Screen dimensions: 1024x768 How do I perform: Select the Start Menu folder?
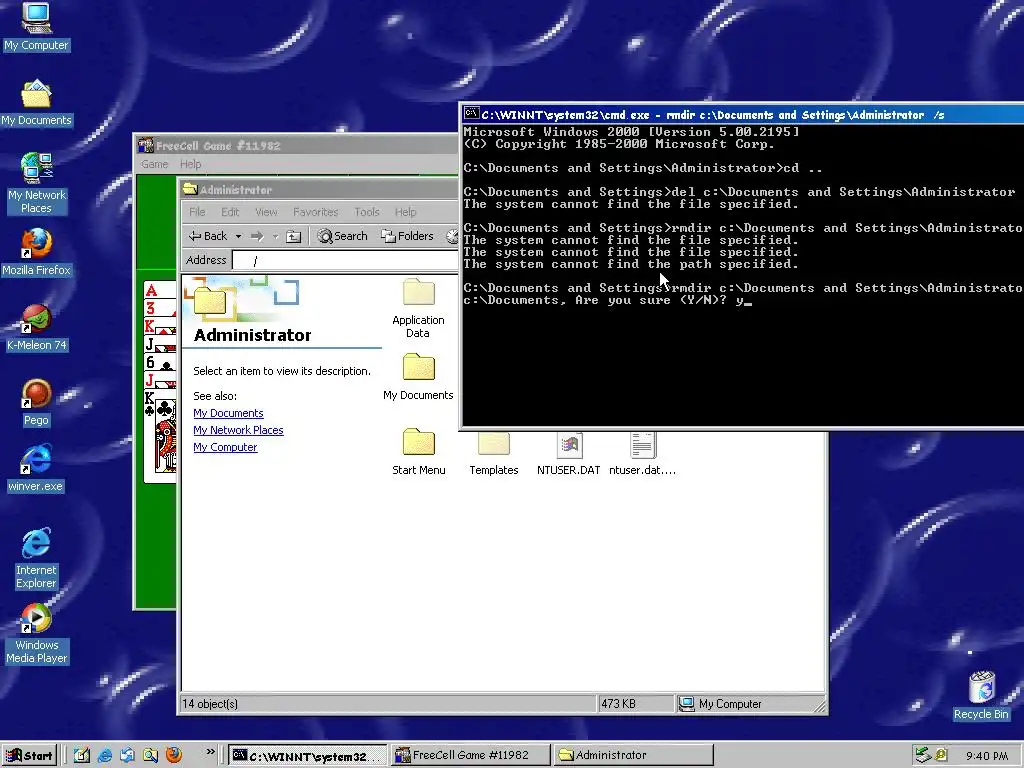pos(418,452)
